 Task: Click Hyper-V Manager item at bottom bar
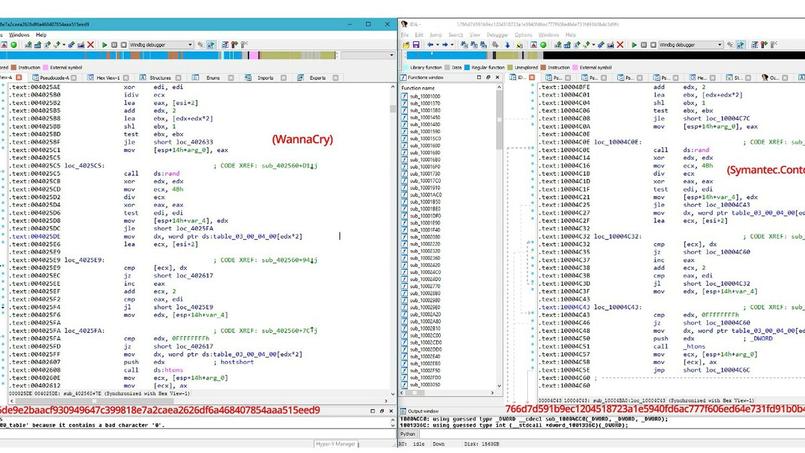336,444
